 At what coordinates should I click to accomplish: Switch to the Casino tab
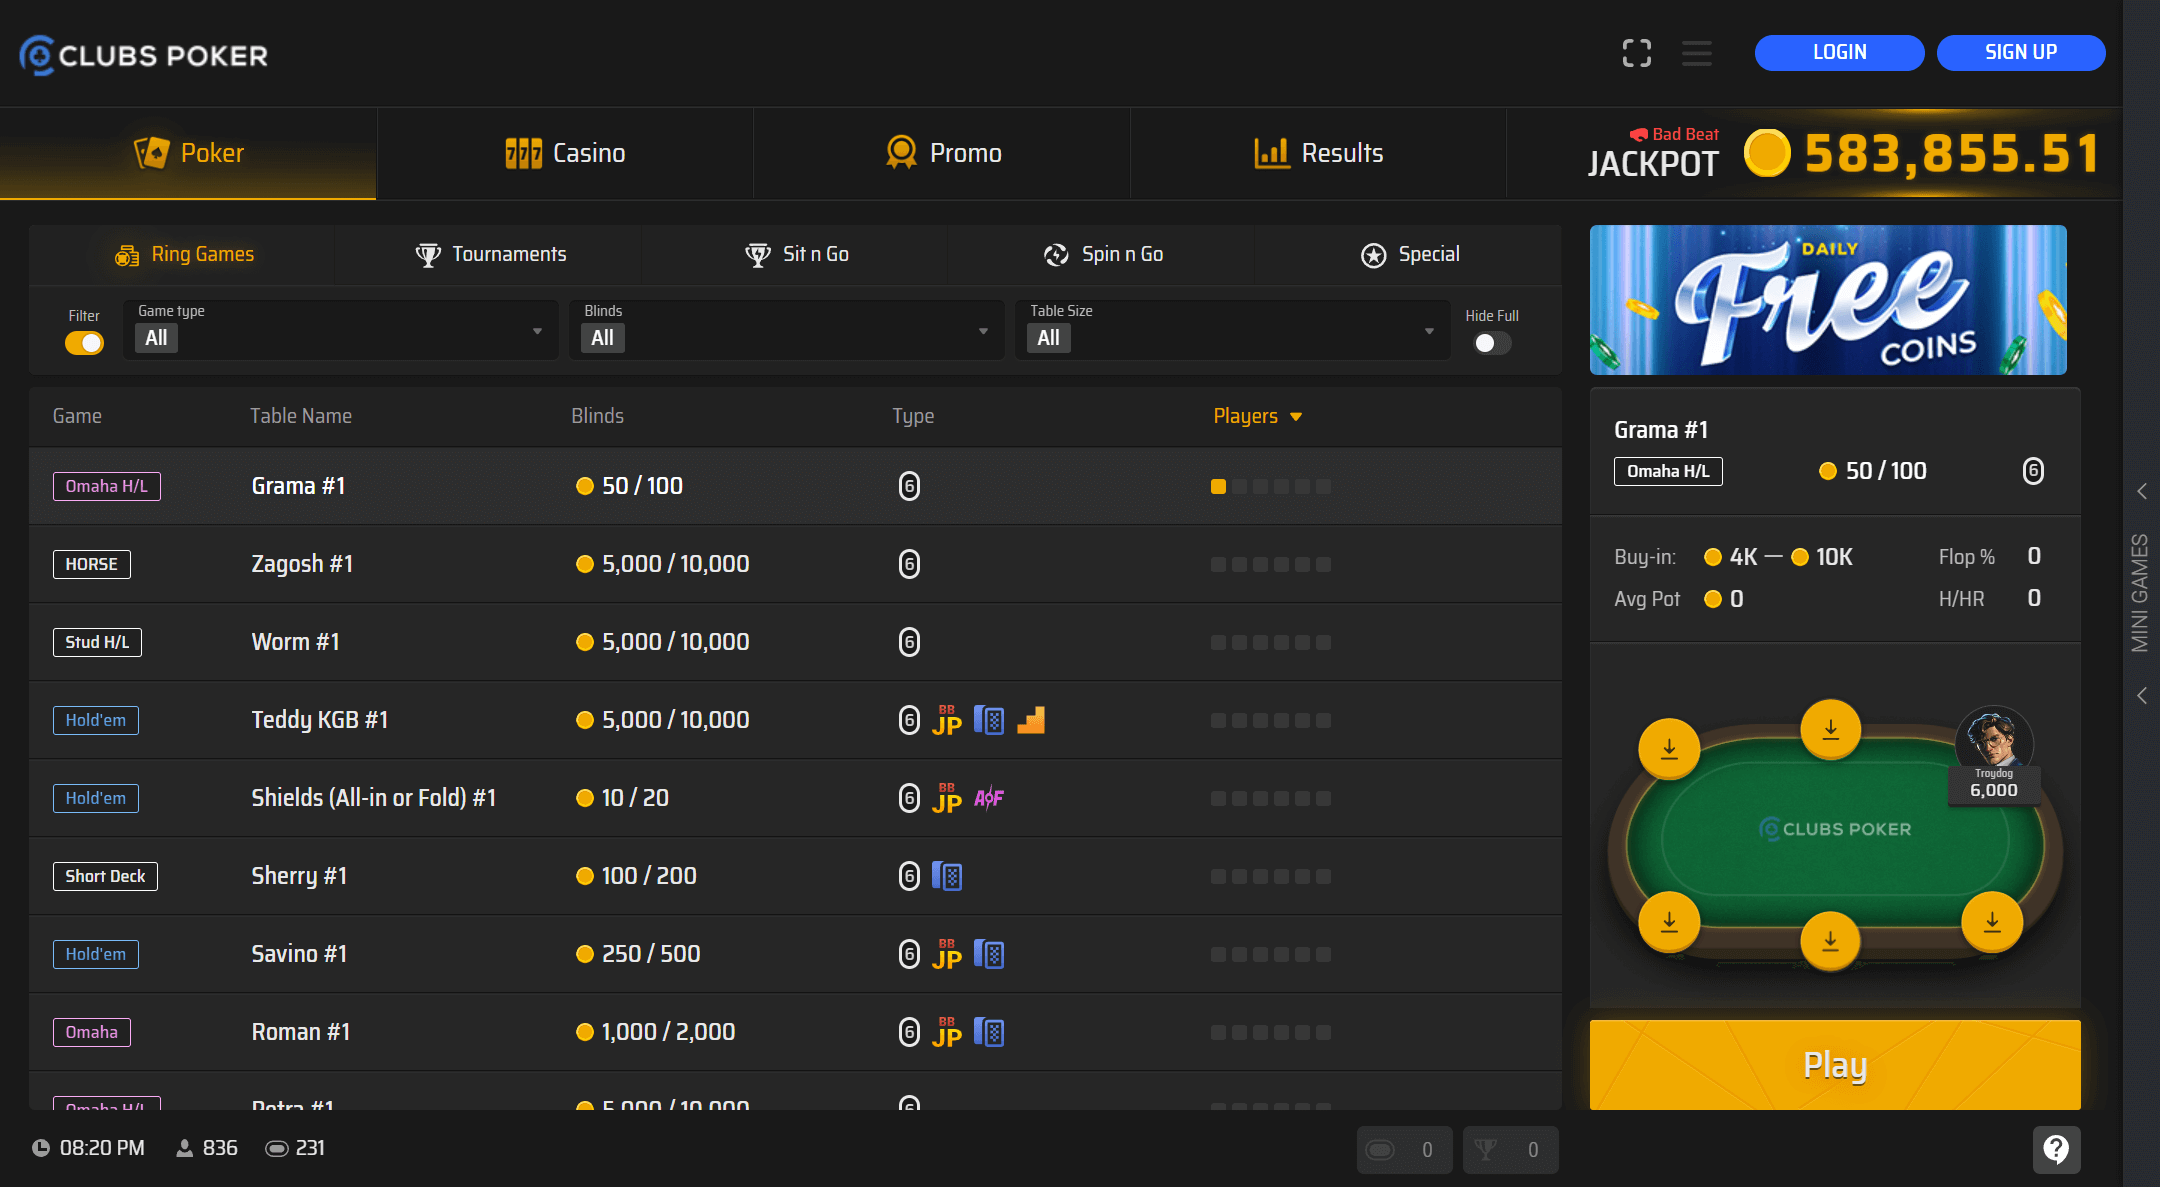565,153
